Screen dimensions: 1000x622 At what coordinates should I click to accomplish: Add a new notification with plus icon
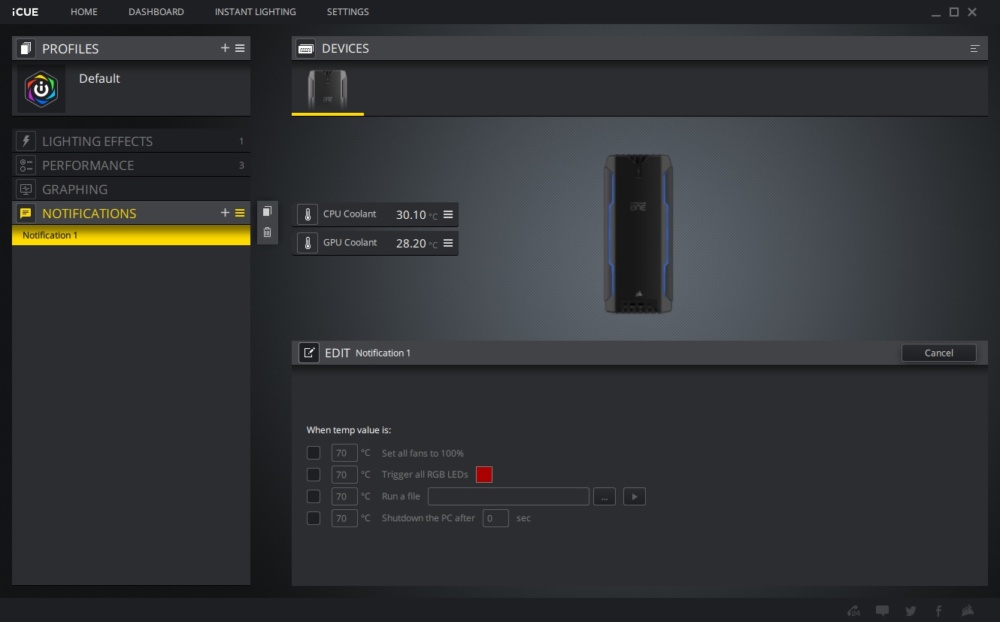point(224,212)
